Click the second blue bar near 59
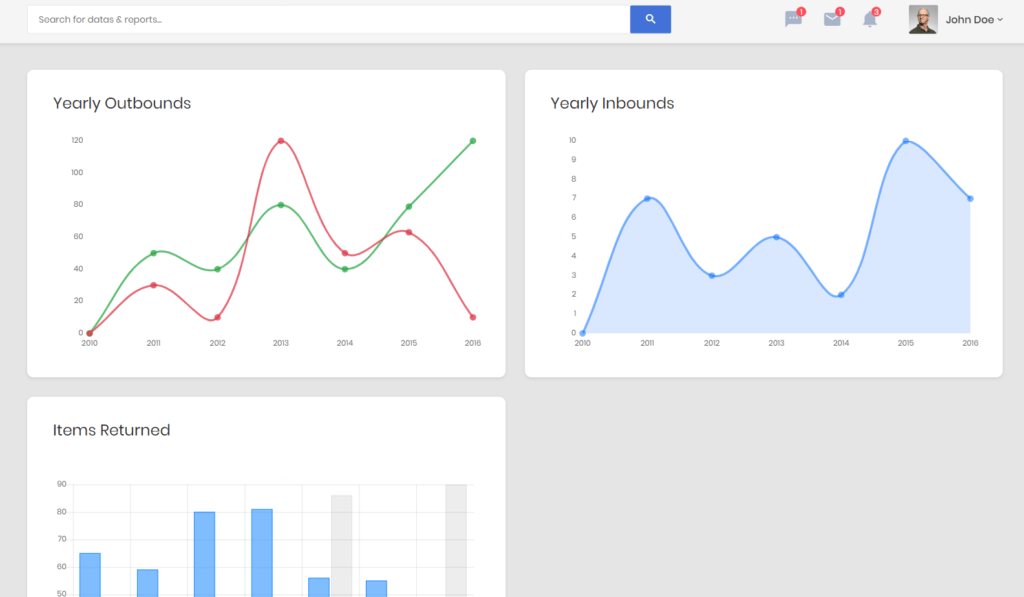Image resolution: width=1024 pixels, height=597 pixels. click(x=148, y=583)
